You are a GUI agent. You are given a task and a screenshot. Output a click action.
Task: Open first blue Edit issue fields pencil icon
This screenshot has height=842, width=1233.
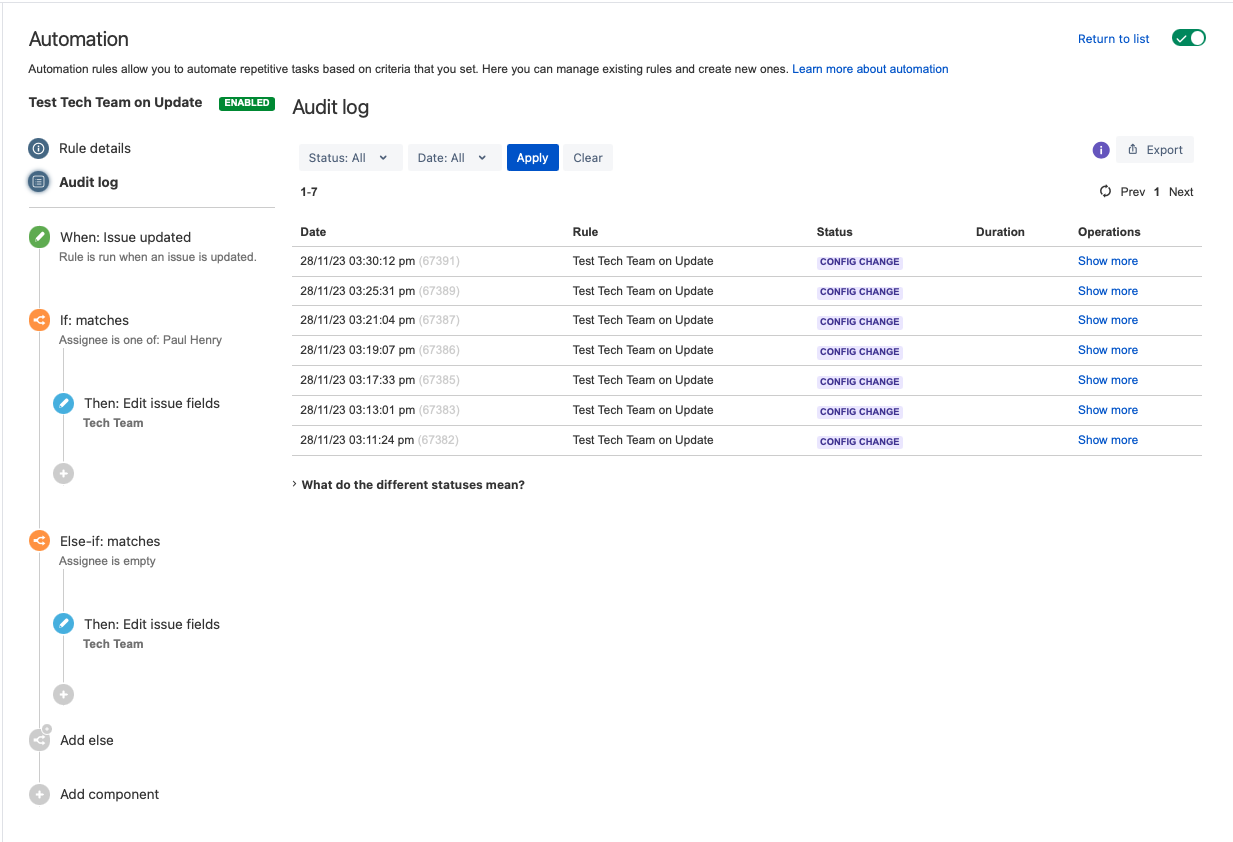[x=63, y=403]
